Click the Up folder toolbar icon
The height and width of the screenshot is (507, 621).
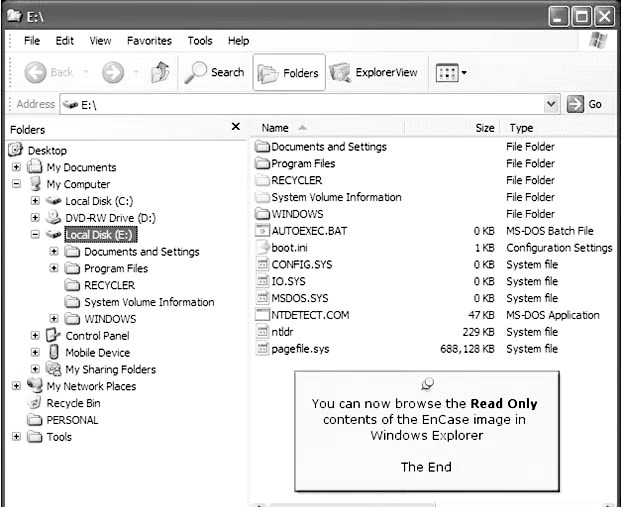pyautogui.click(x=160, y=72)
